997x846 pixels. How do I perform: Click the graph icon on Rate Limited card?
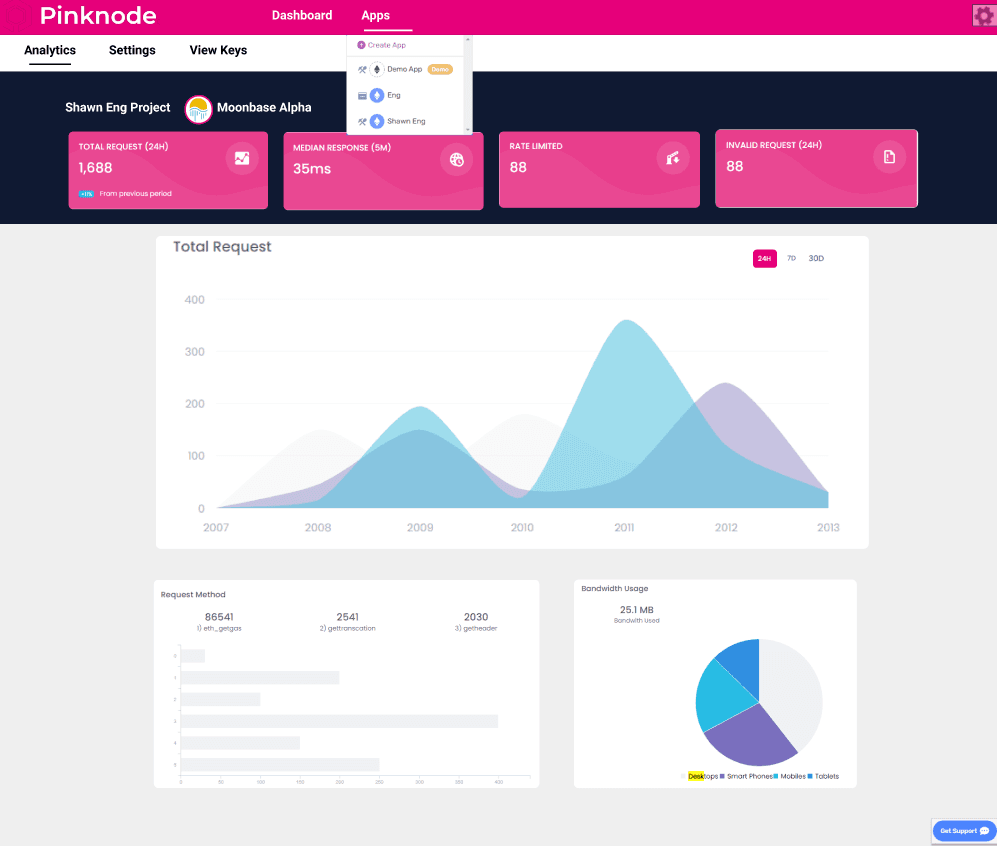coord(673,157)
